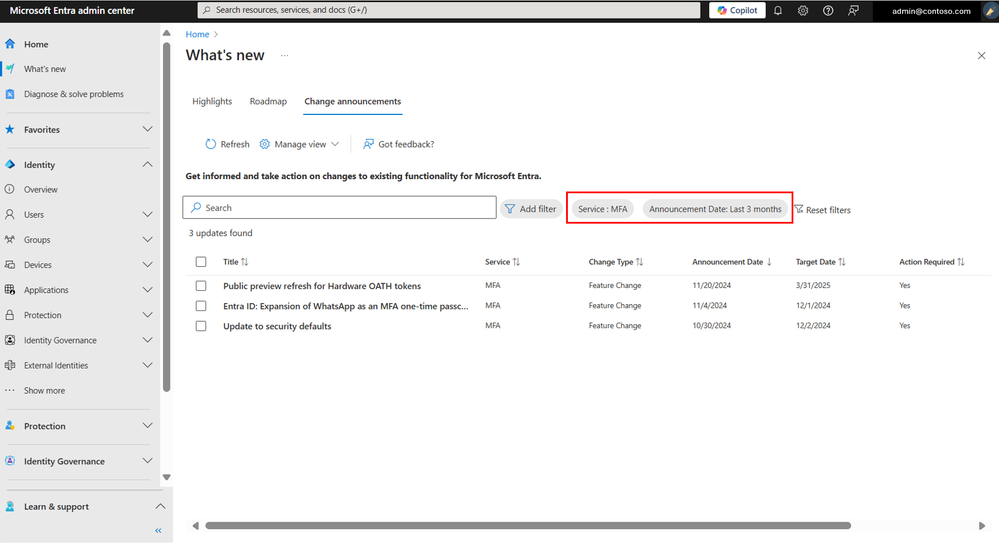The width and height of the screenshot is (999, 553).
Task: Expand the External Identities chevron
Action: pos(147,365)
